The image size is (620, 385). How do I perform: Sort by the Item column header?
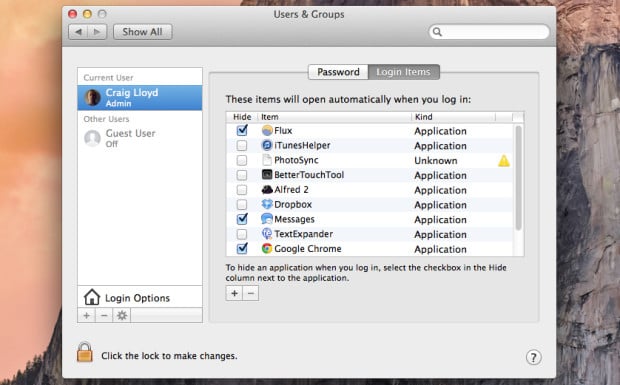[x=335, y=117]
